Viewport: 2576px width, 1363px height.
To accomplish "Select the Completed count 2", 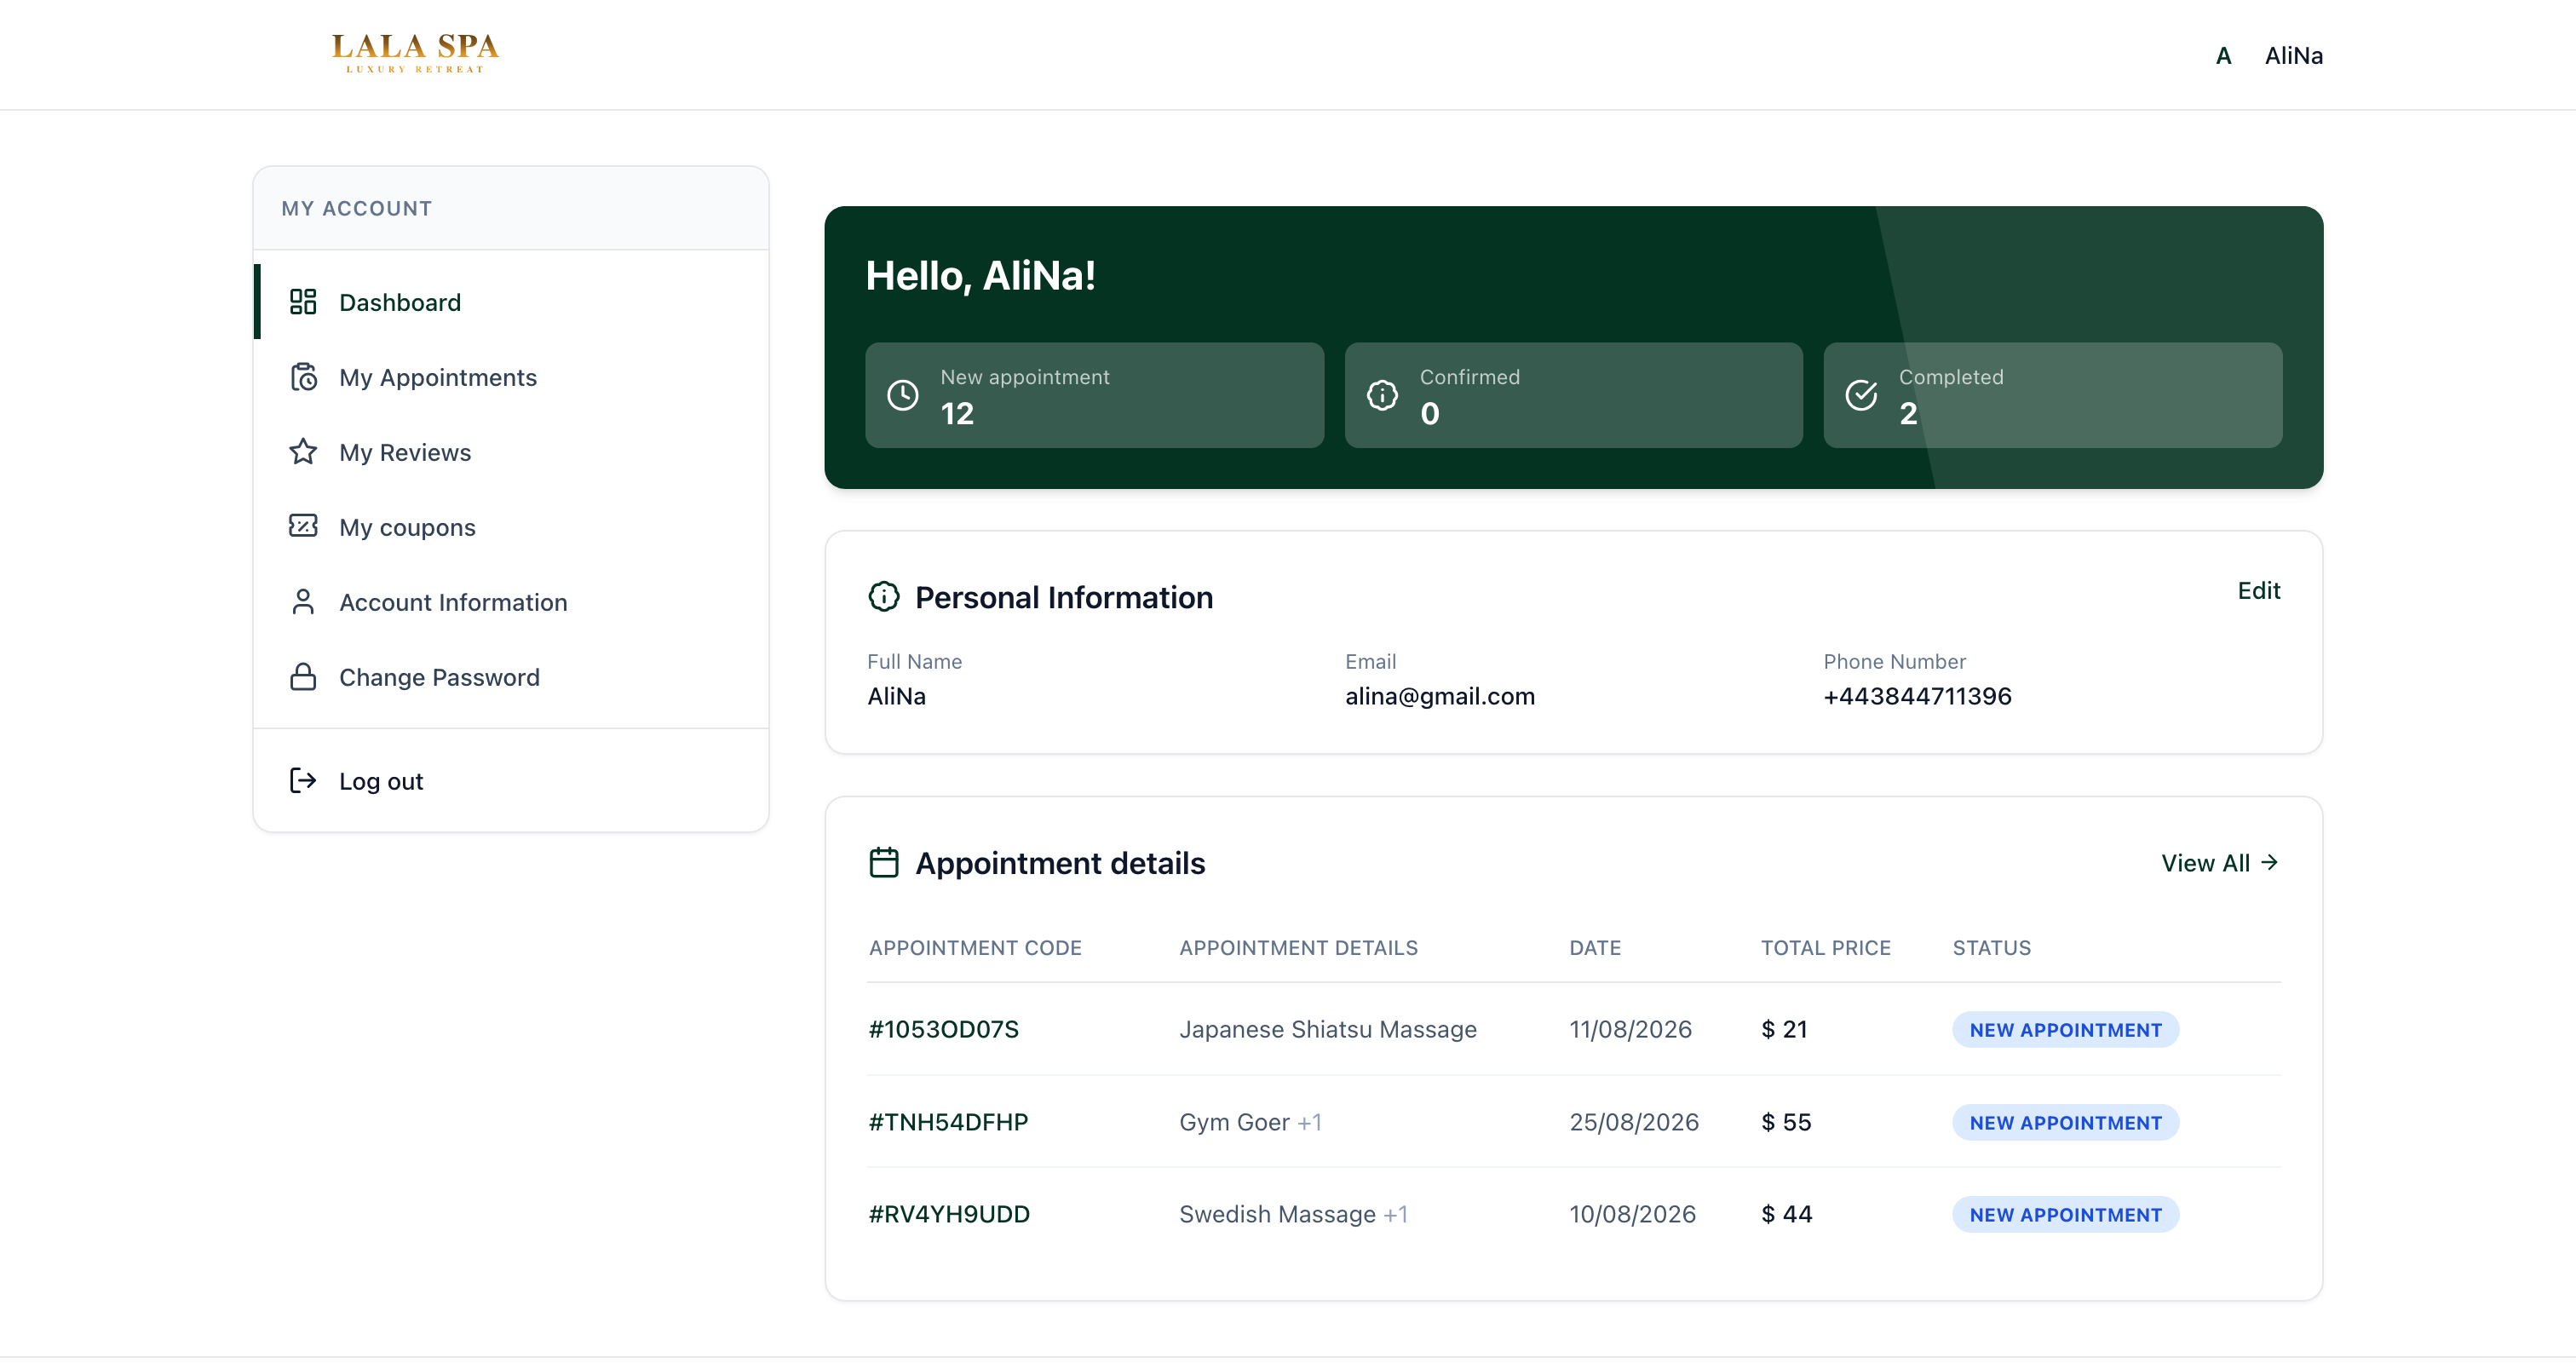I will 1908,413.
